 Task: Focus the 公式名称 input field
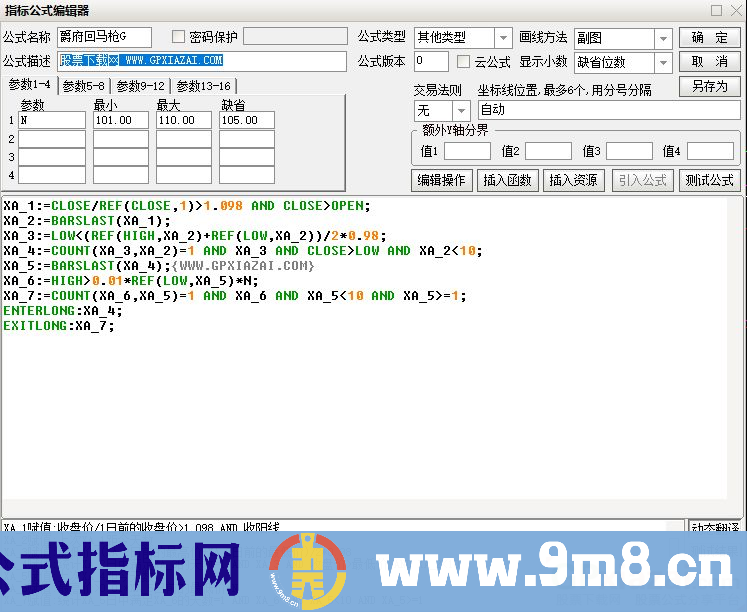click(x=104, y=37)
